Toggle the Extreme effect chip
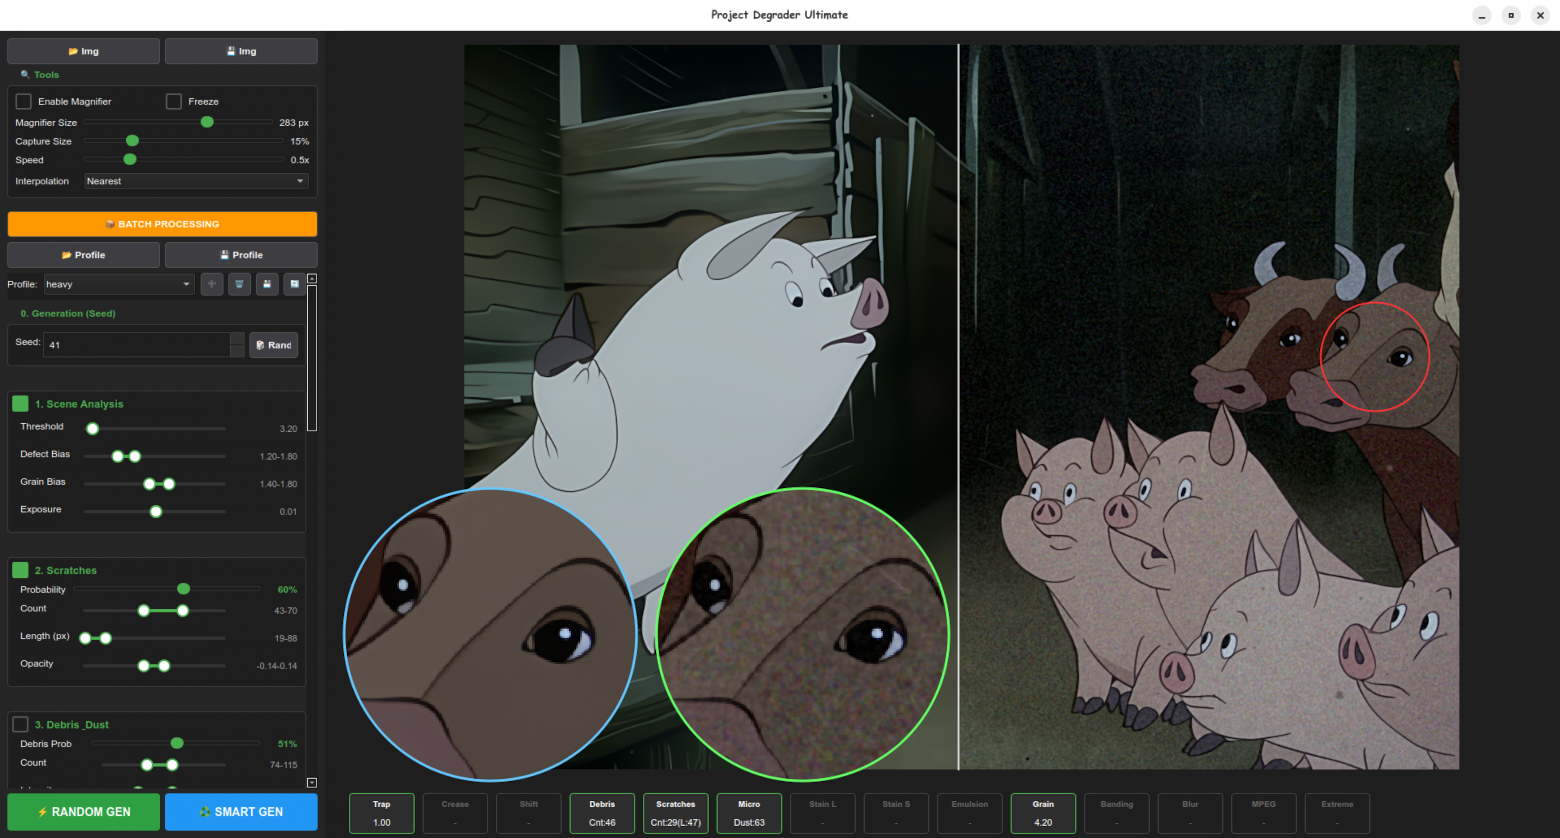The height and width of the screenshot is (838, 1560). click(1337, 813)
